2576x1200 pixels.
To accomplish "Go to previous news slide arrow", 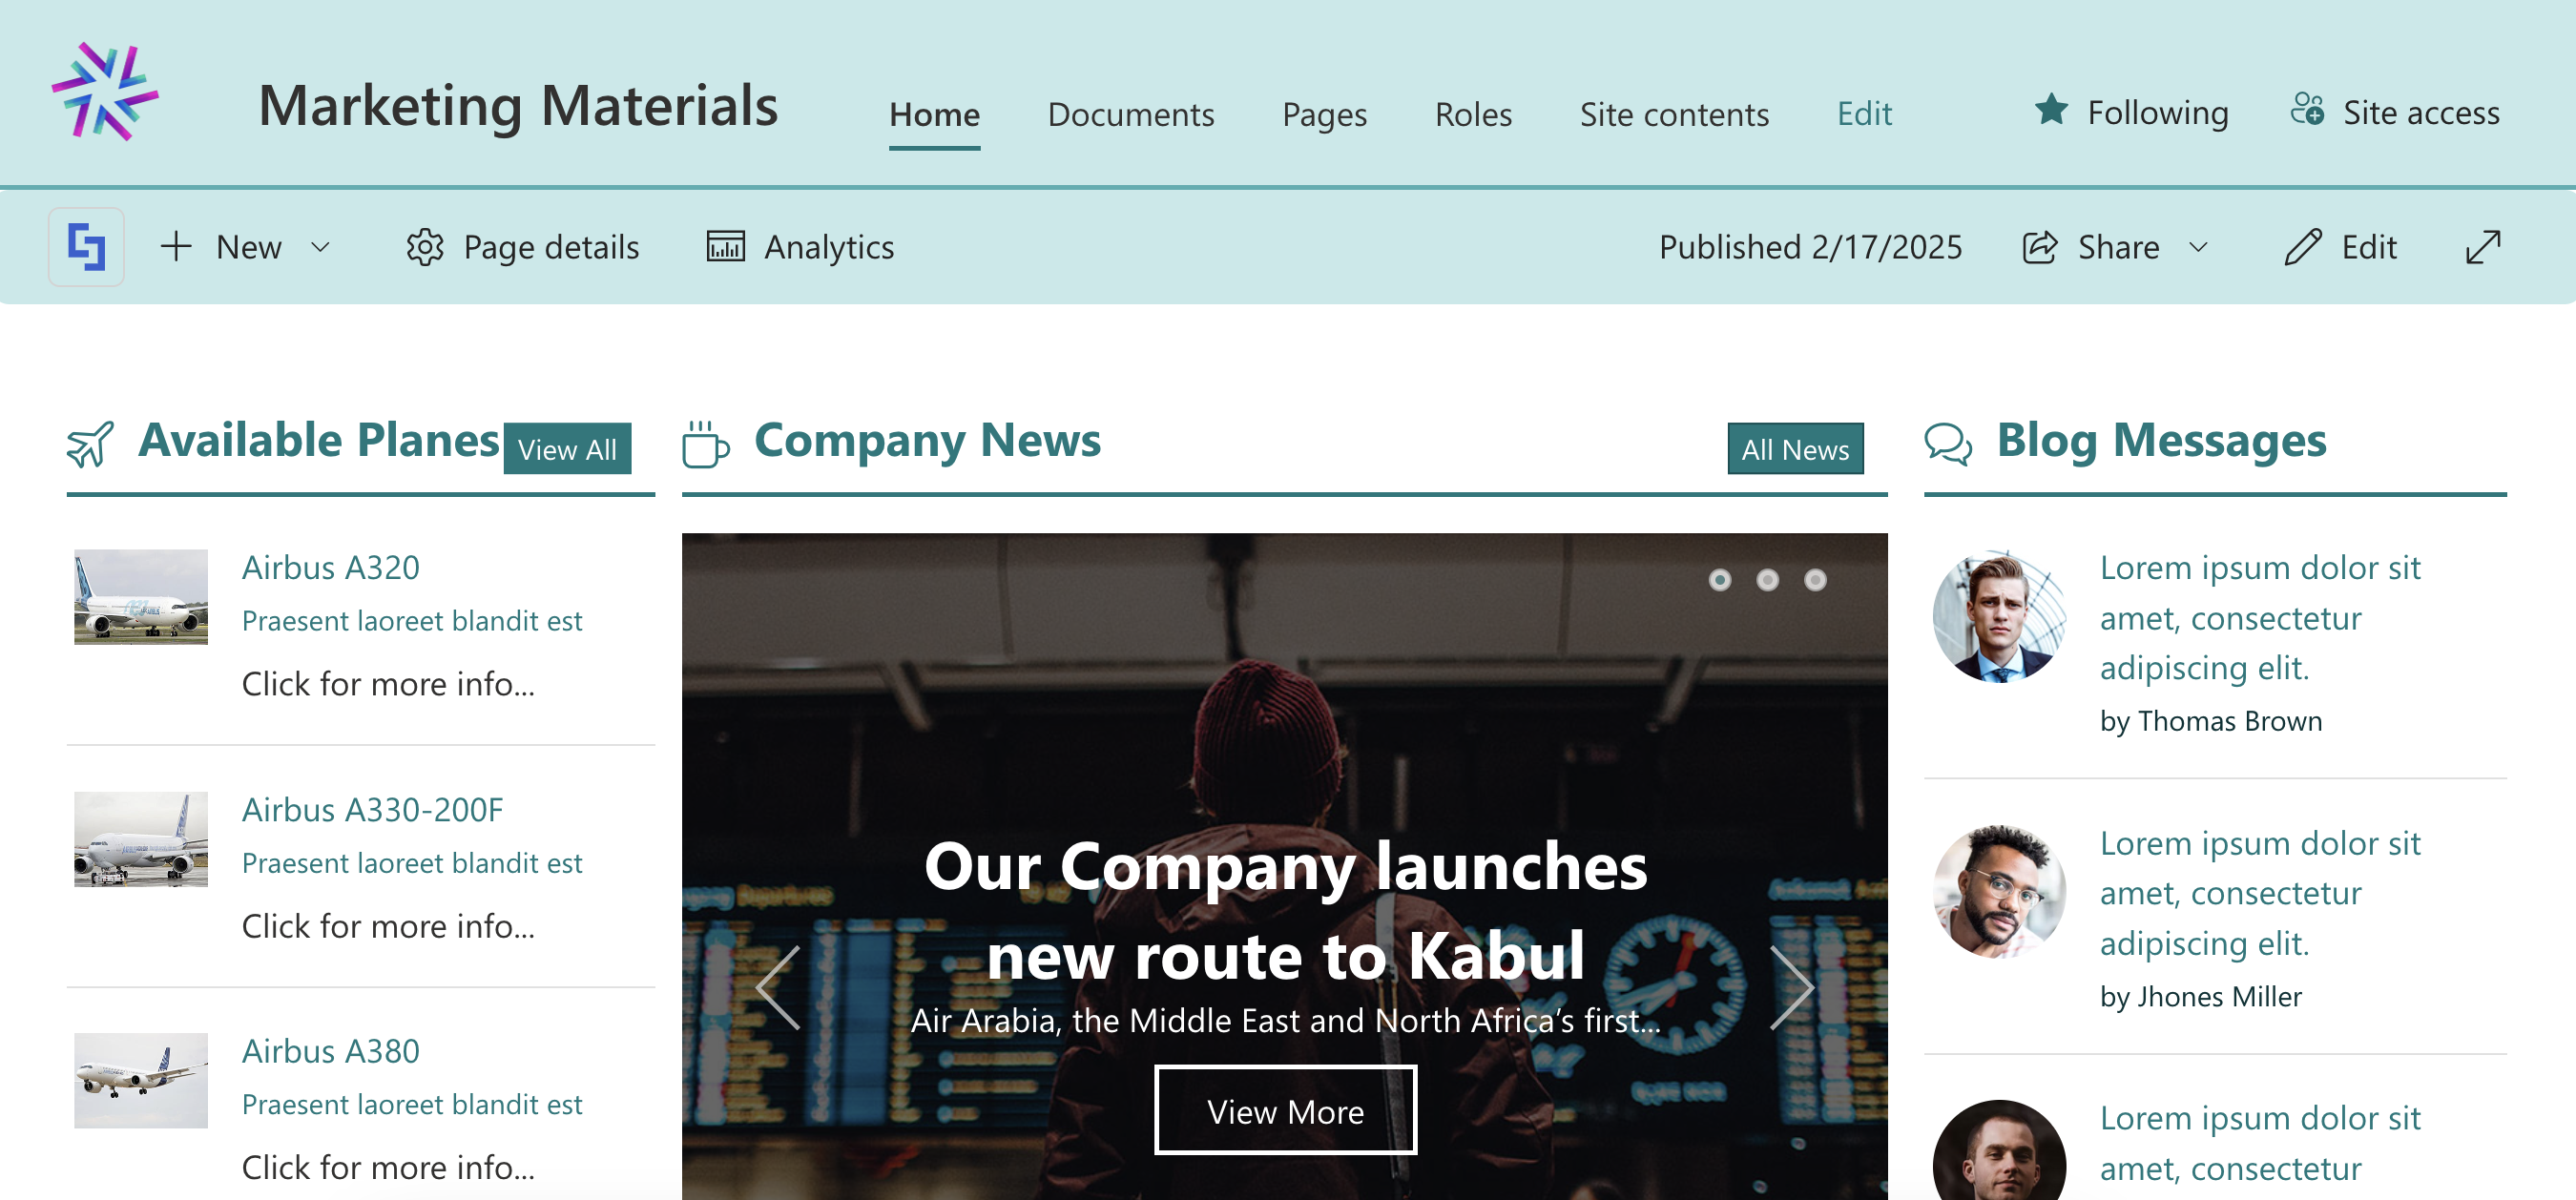I will (x=778, y=988).
